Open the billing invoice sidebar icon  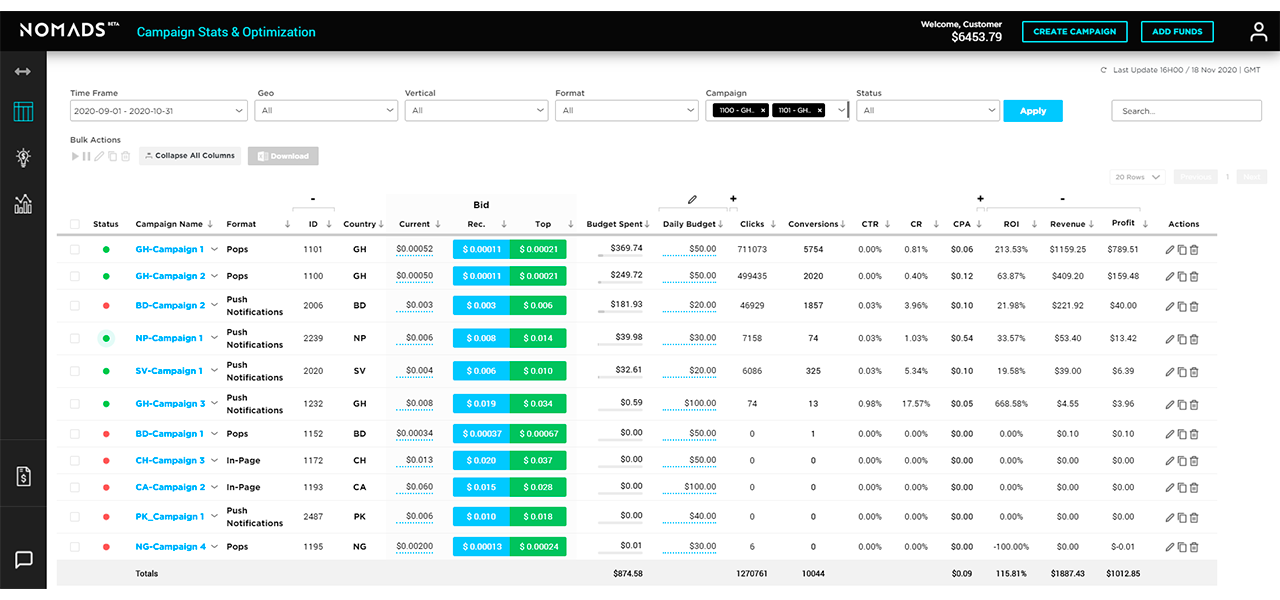23,476
